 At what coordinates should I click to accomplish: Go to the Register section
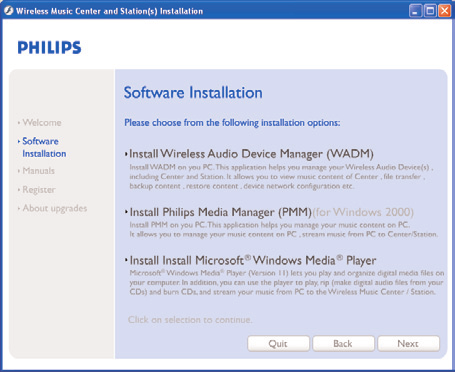[37, 190]
